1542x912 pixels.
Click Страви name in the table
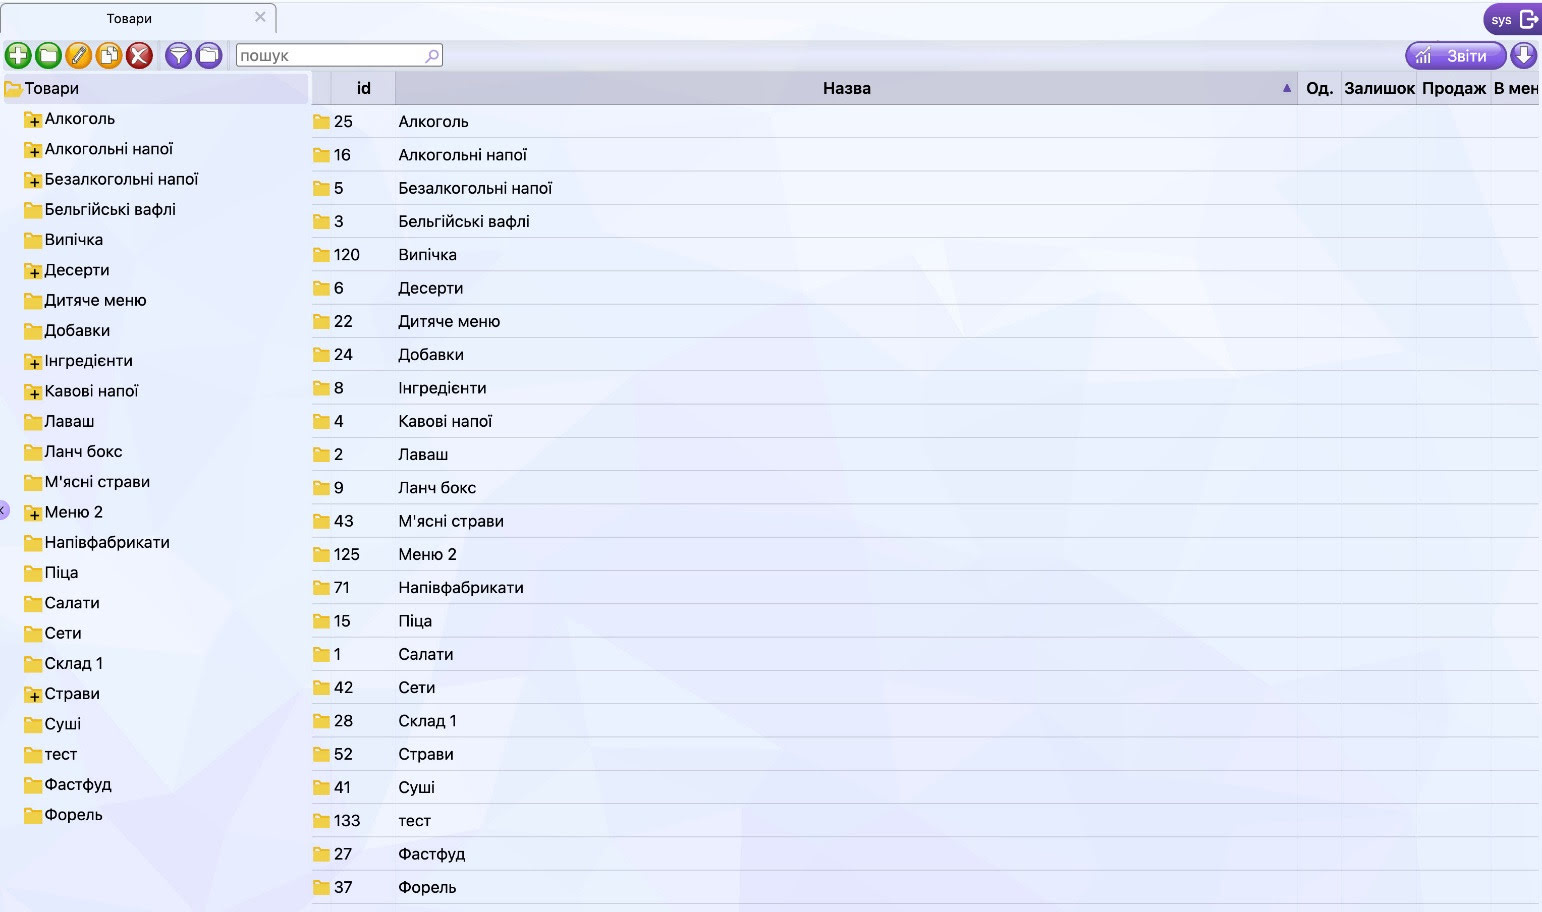click(426, 754)
